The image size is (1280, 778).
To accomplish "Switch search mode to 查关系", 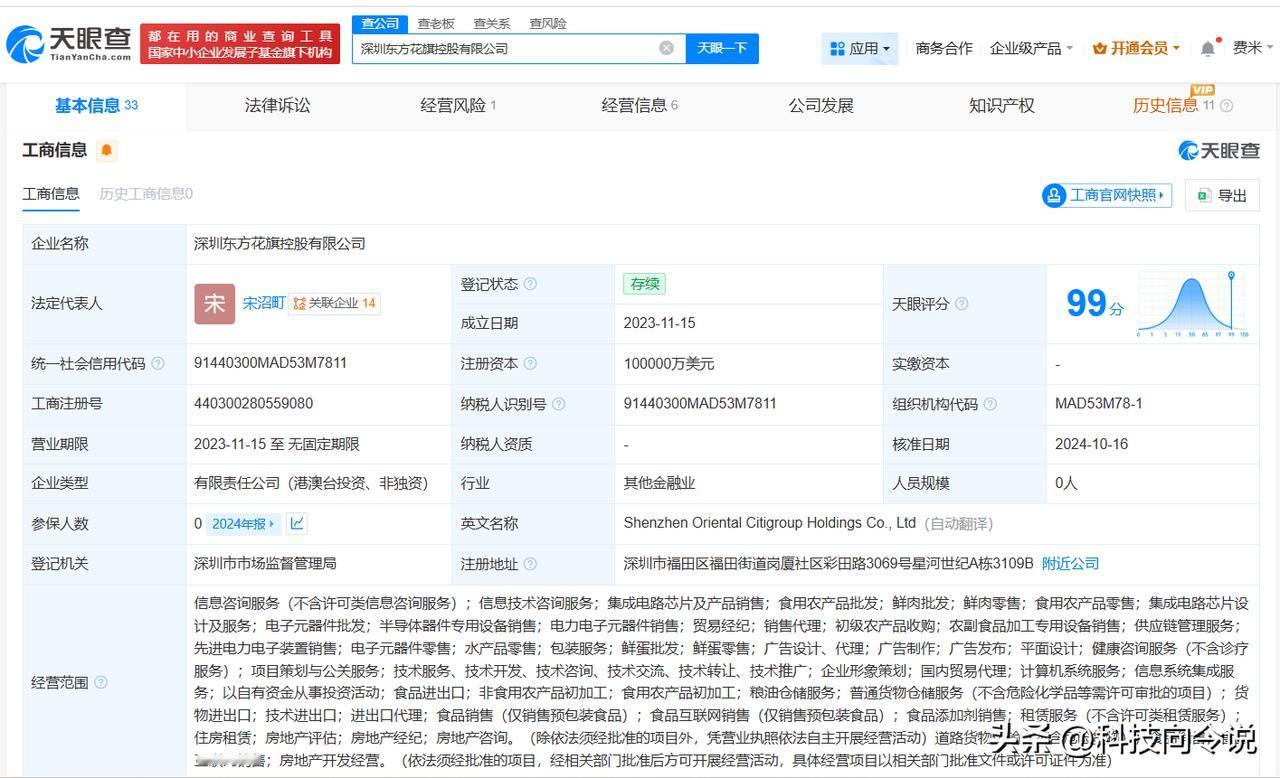I will click(492, 23).
